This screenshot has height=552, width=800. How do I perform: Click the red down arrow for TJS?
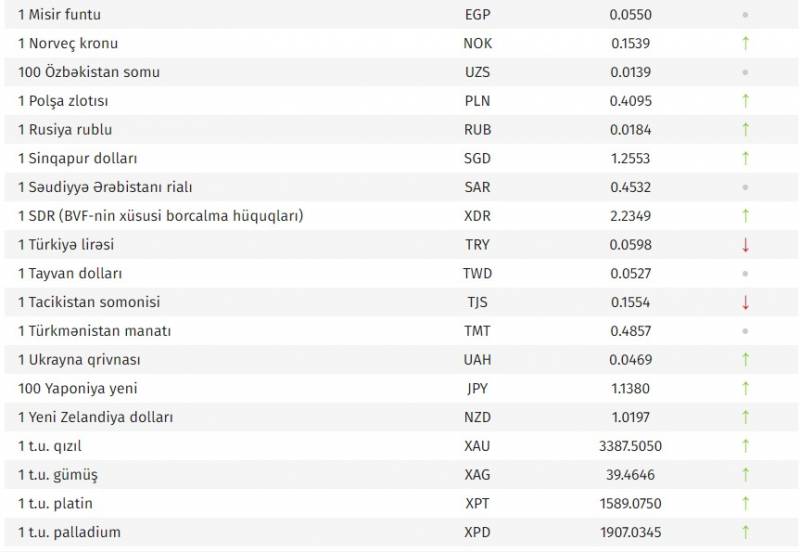(x=745, y=303)
